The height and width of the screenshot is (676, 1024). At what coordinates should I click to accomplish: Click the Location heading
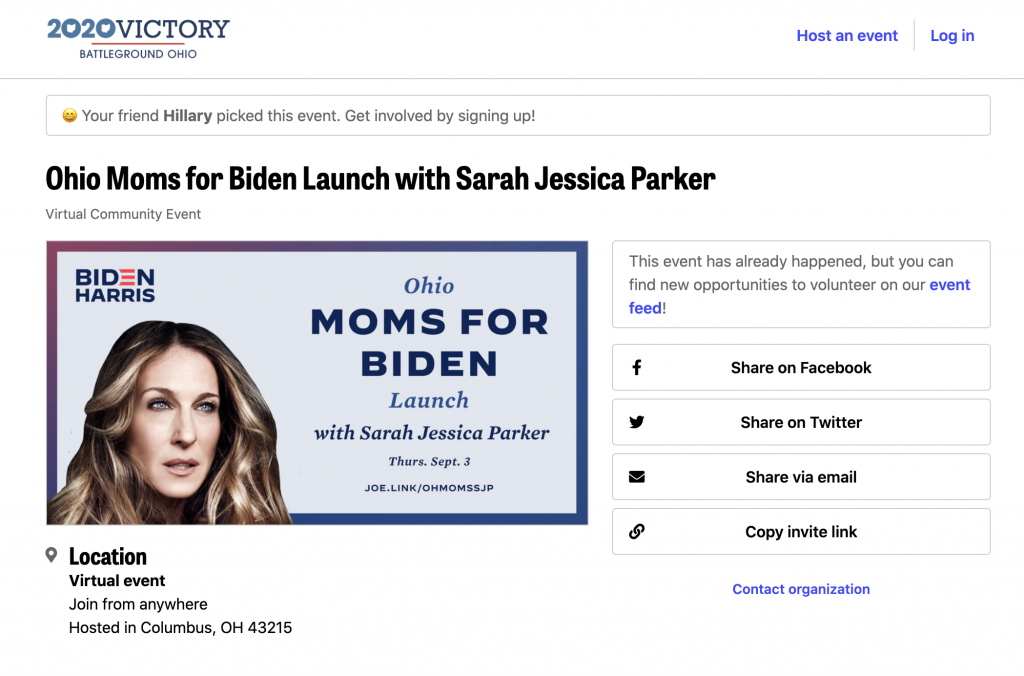click(108, 556)
